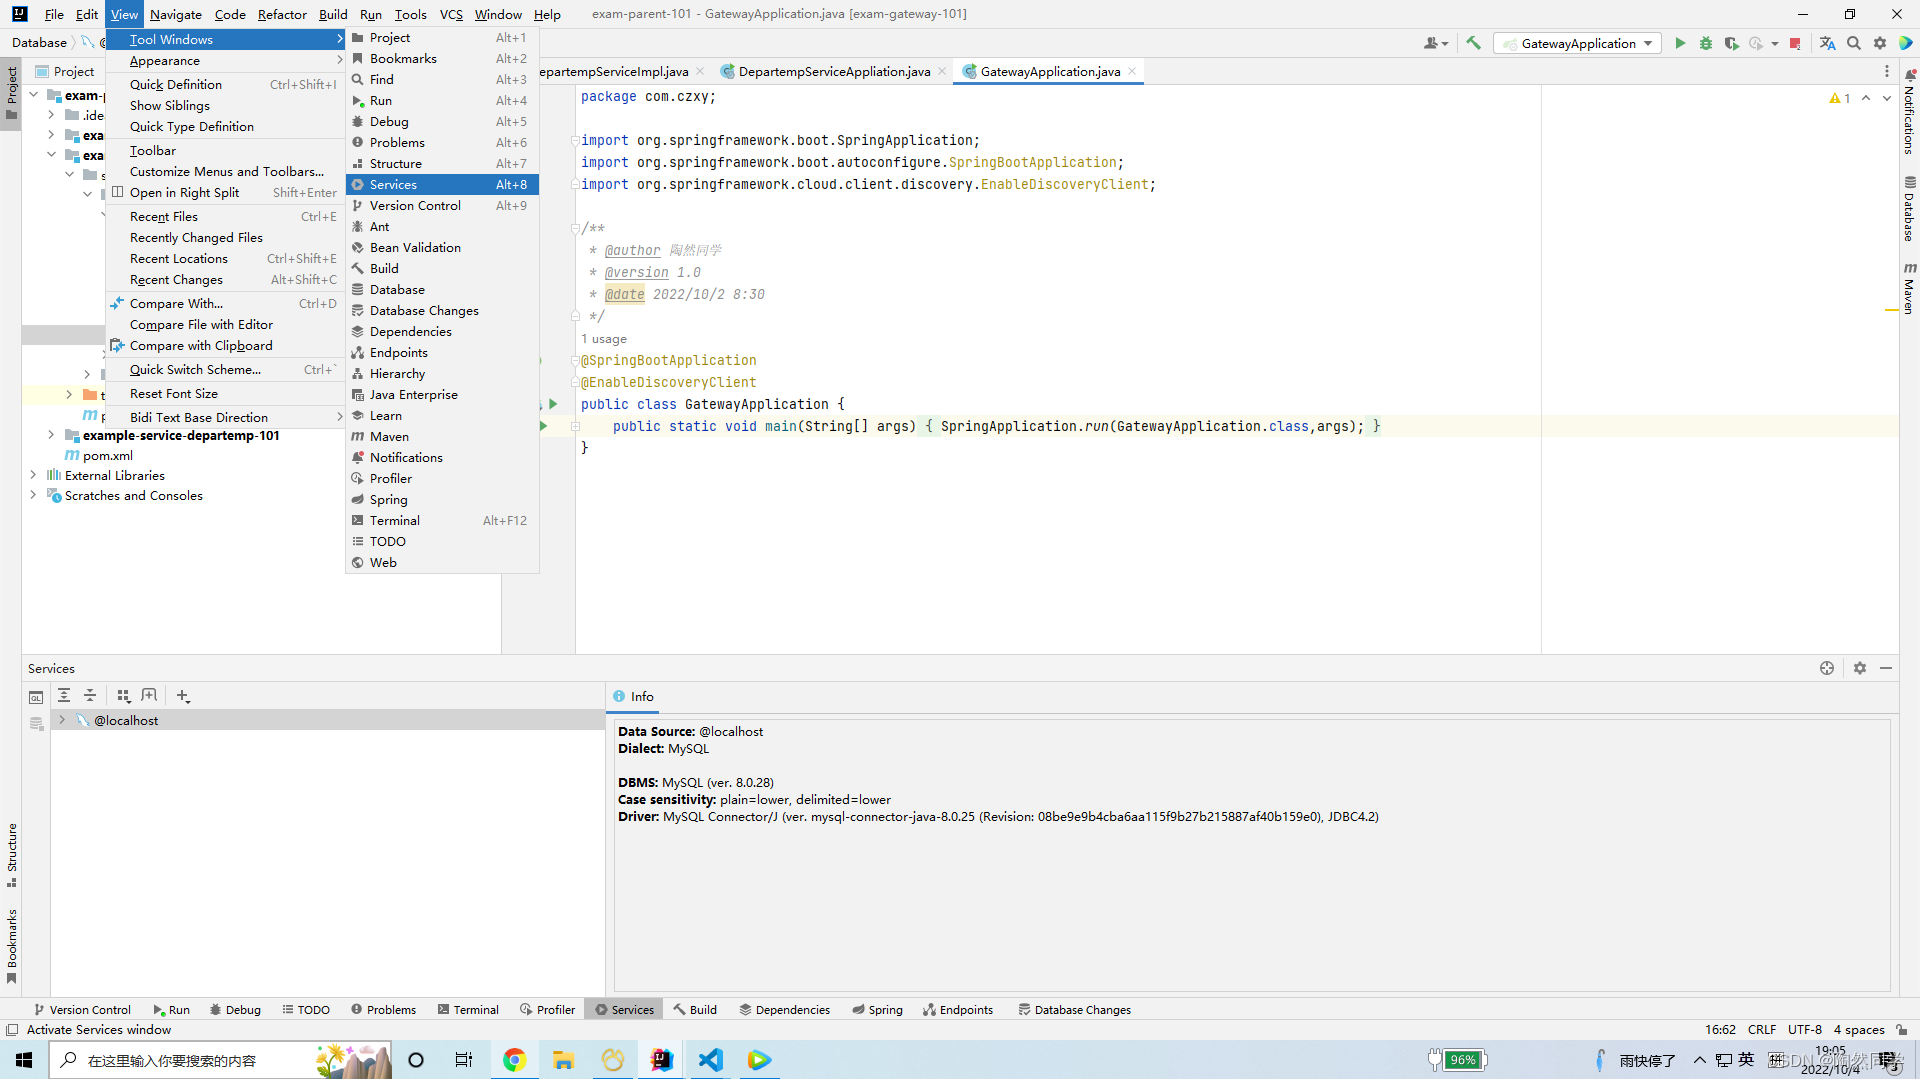Run with Coverage using the shield icon
The width and height of the screenshot is (1920, 1079).
[1731, 43]
